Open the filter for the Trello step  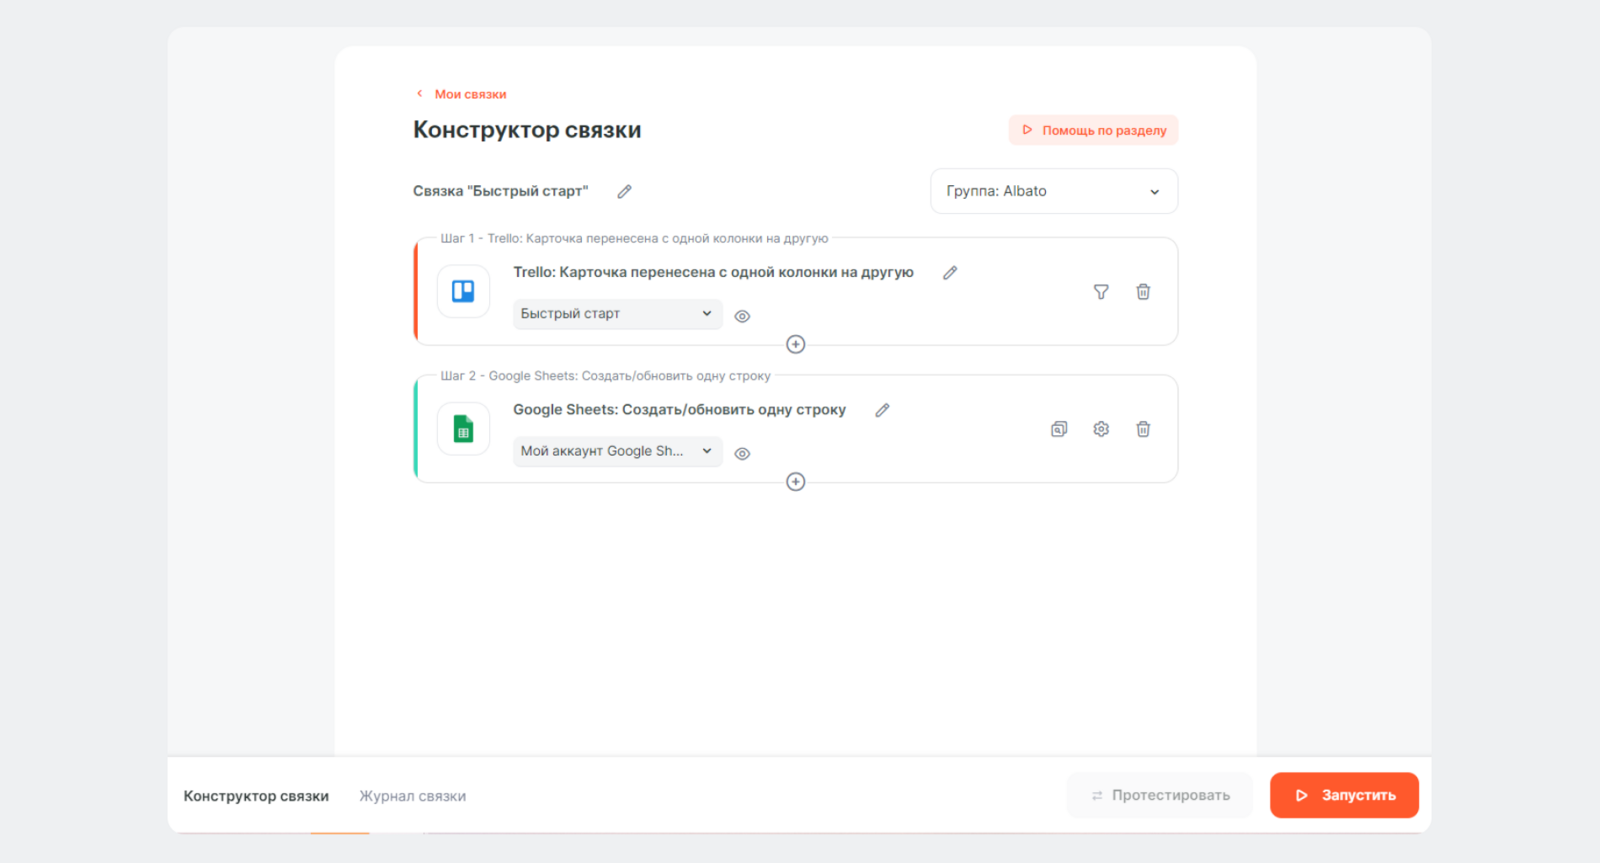[1101, 292]
